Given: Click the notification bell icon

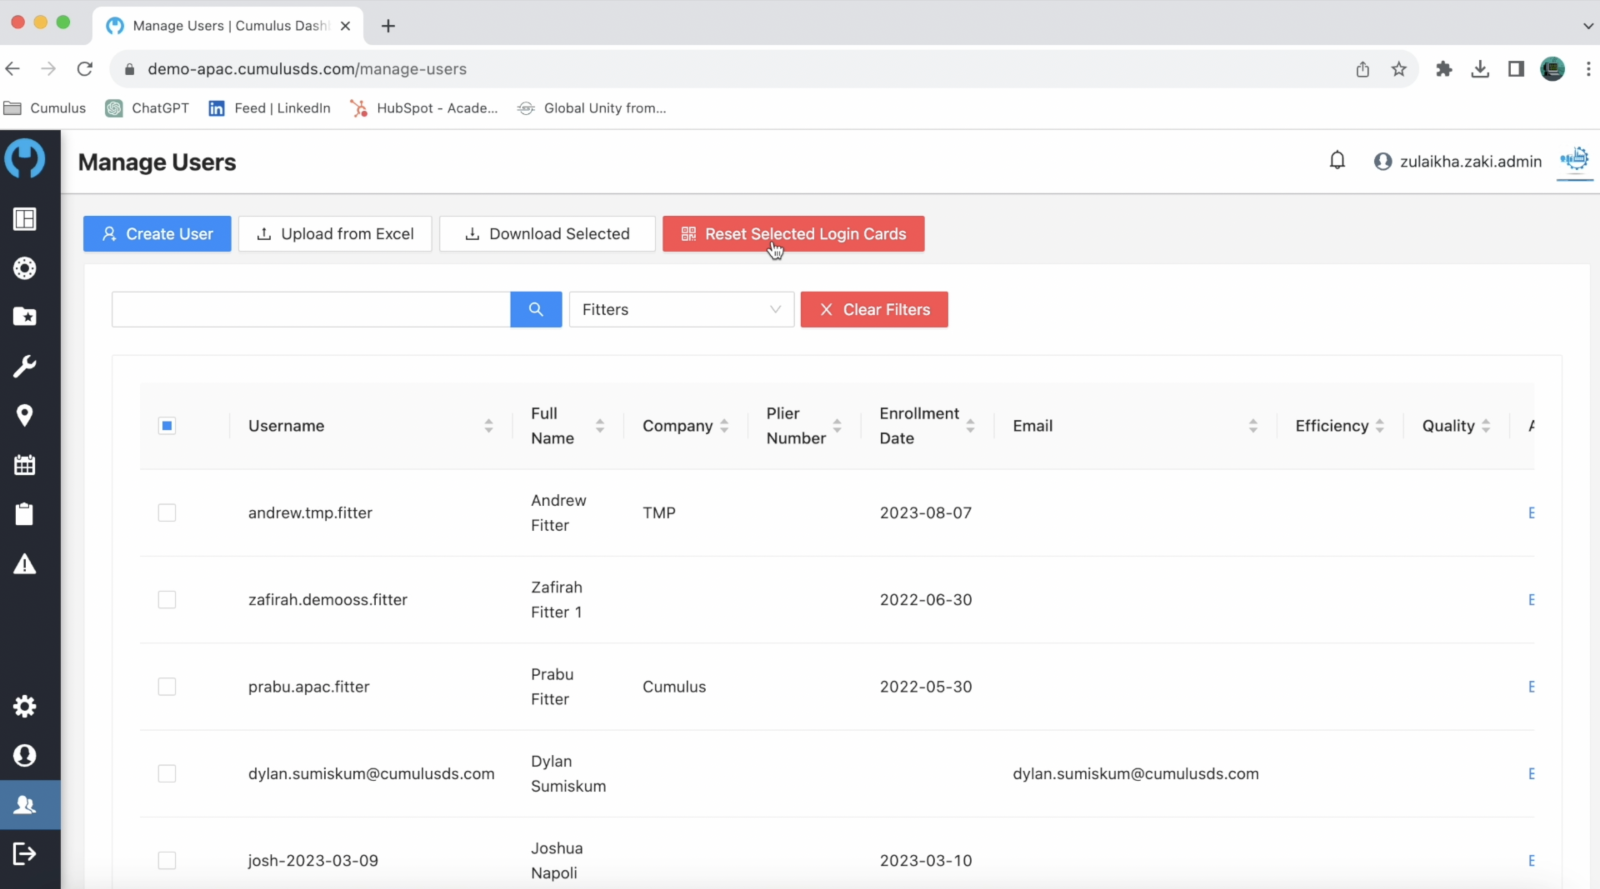Looking at the screenshot, I should tap(1337, 160).
